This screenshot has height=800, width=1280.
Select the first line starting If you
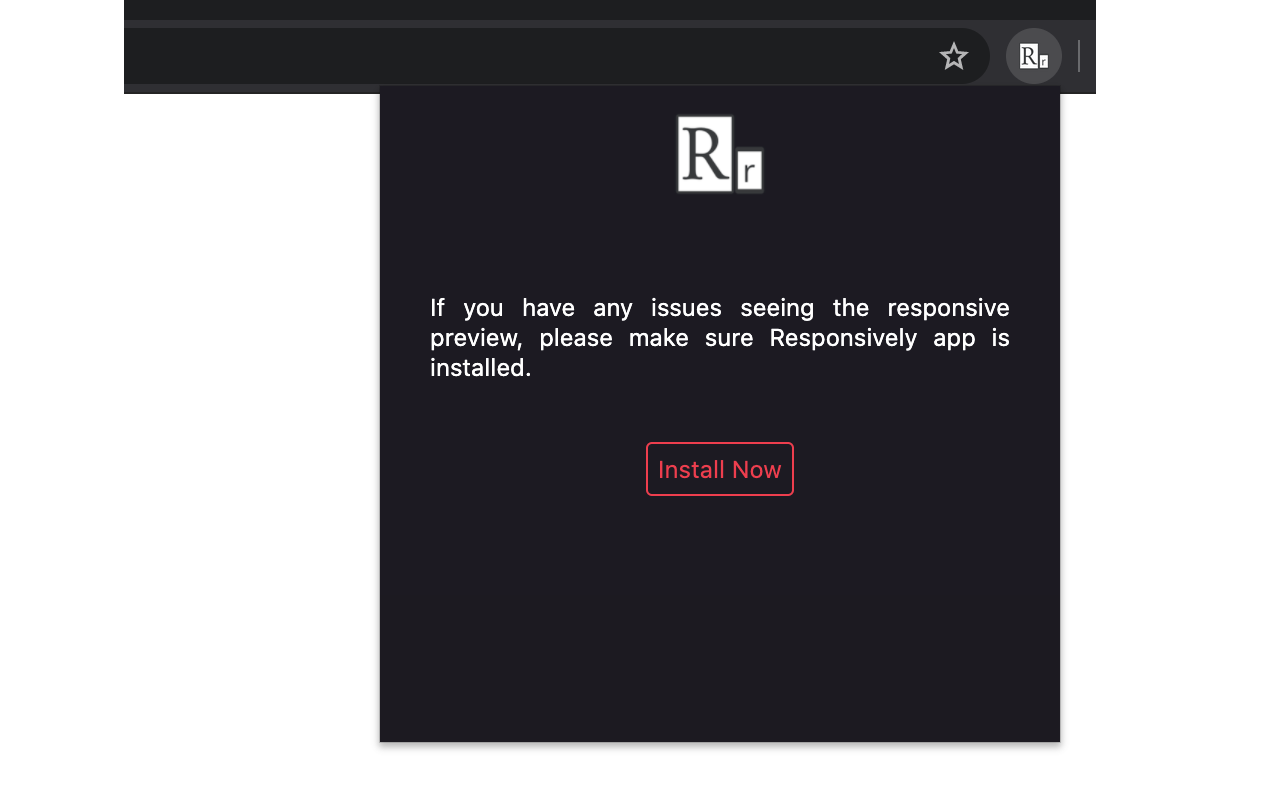click(x=720, y=307)
